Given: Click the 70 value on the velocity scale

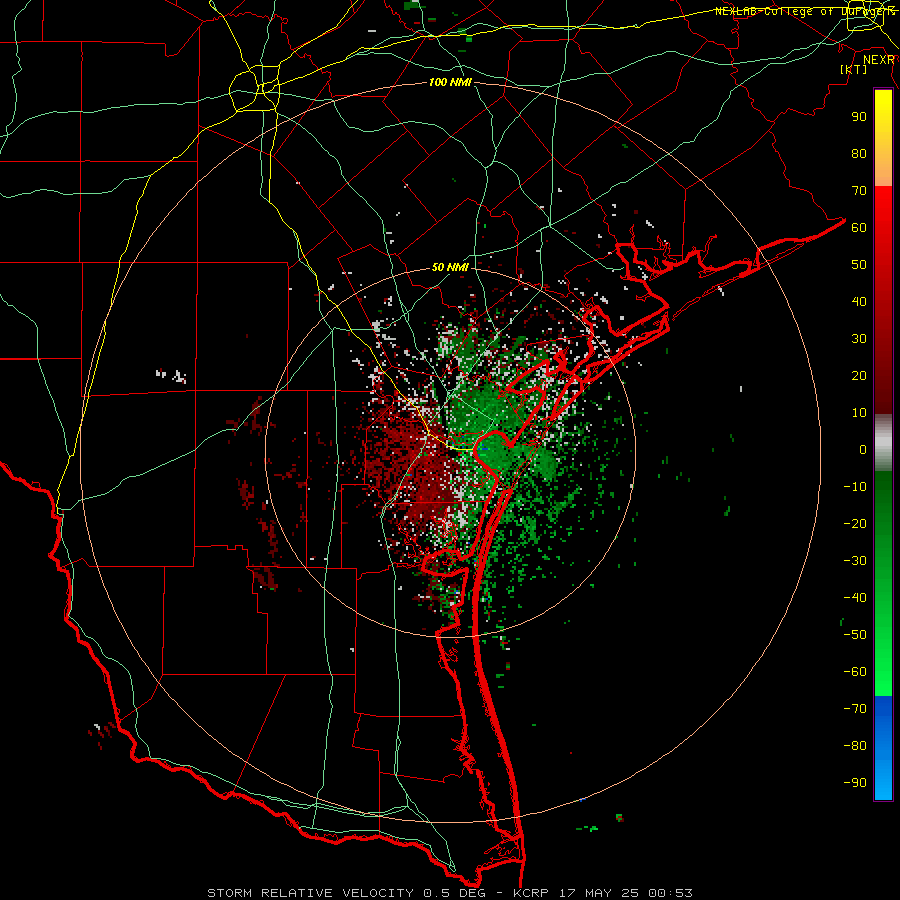Looking at the screenshot, I should tap(859, 191).
